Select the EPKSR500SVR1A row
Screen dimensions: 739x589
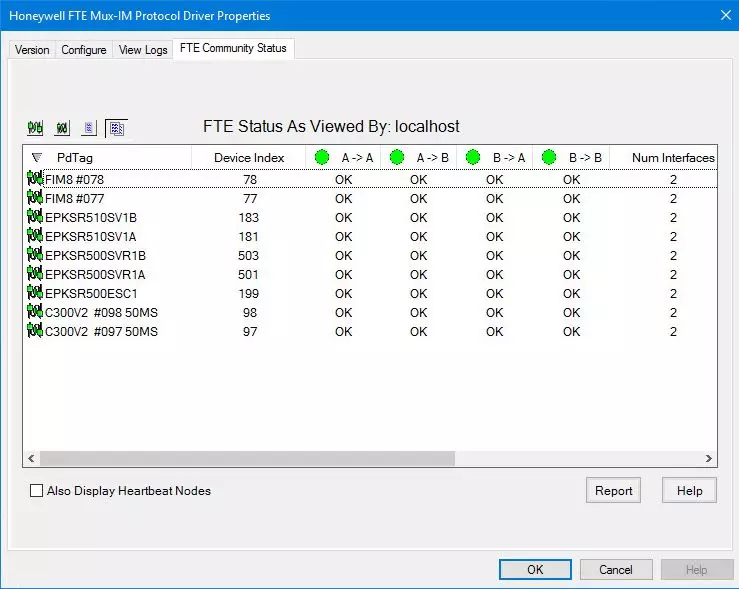(x=371, y=274)
